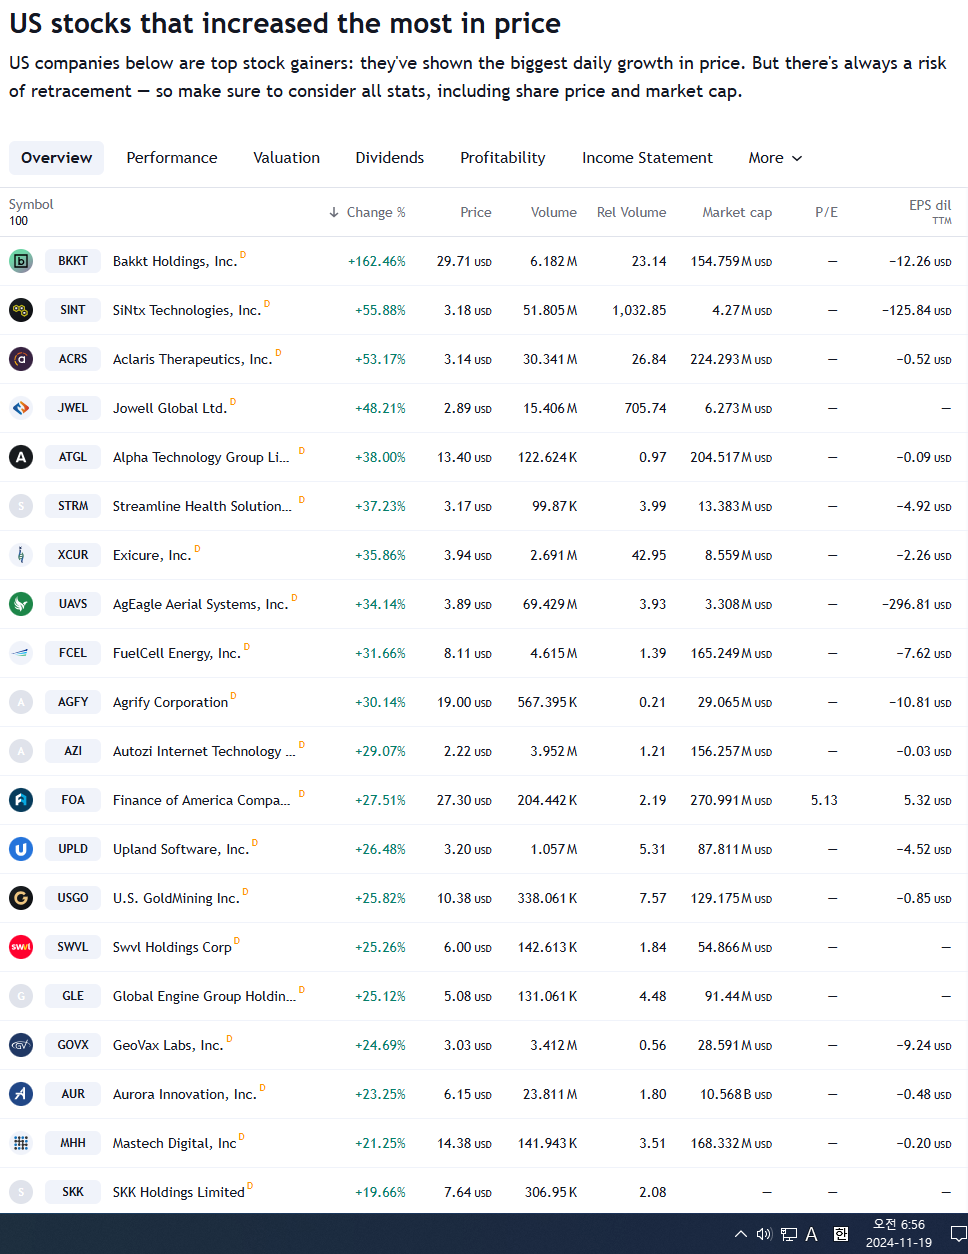This screenshot has width=968, height=1254.
Task: Click the Symbol column header
Action: 31,204
